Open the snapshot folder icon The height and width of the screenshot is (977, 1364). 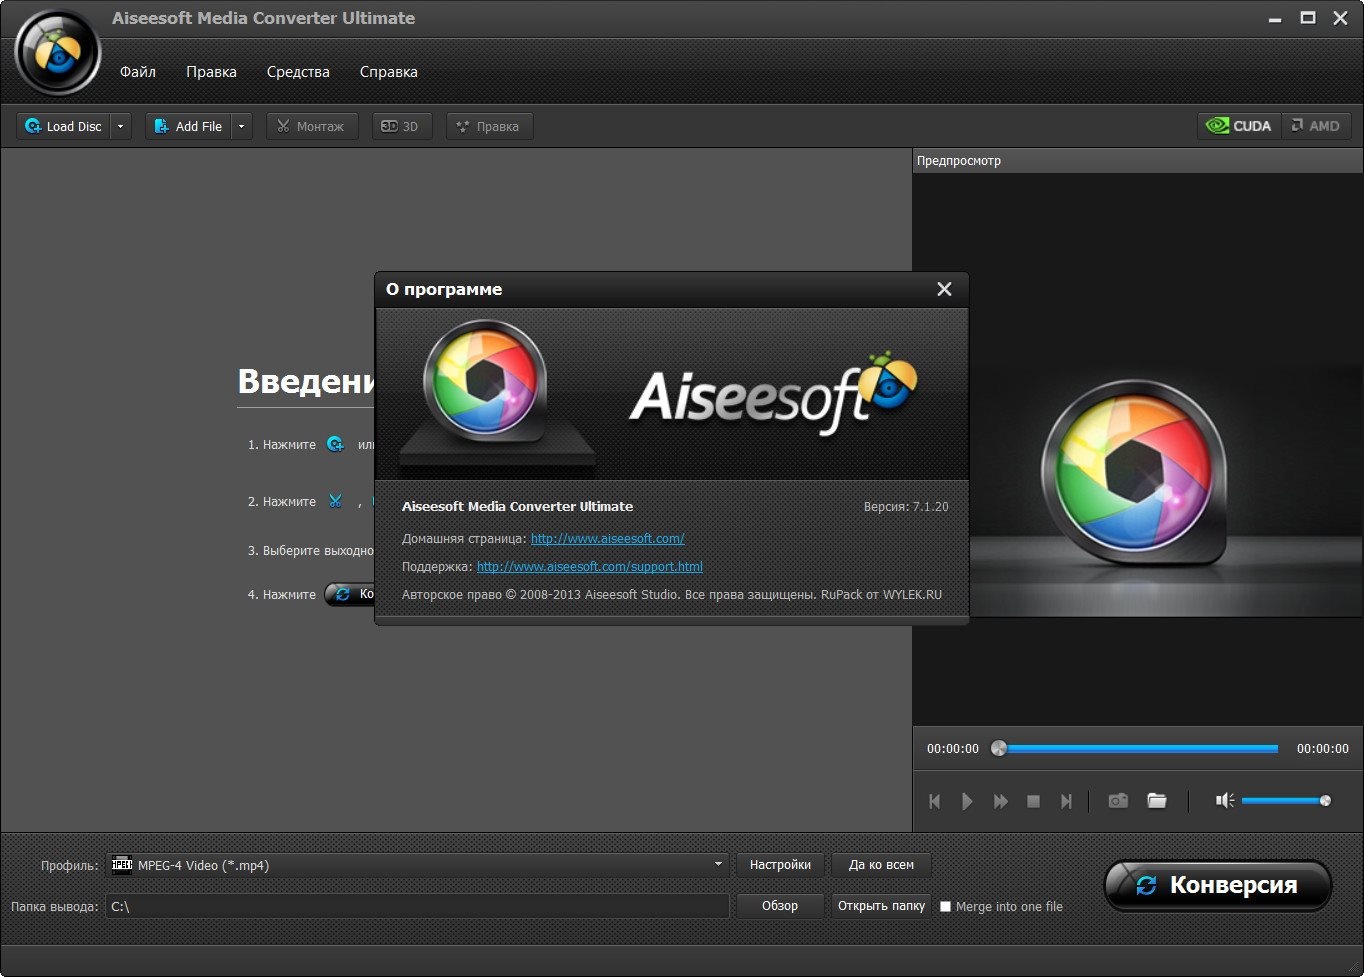(1157, 801)
